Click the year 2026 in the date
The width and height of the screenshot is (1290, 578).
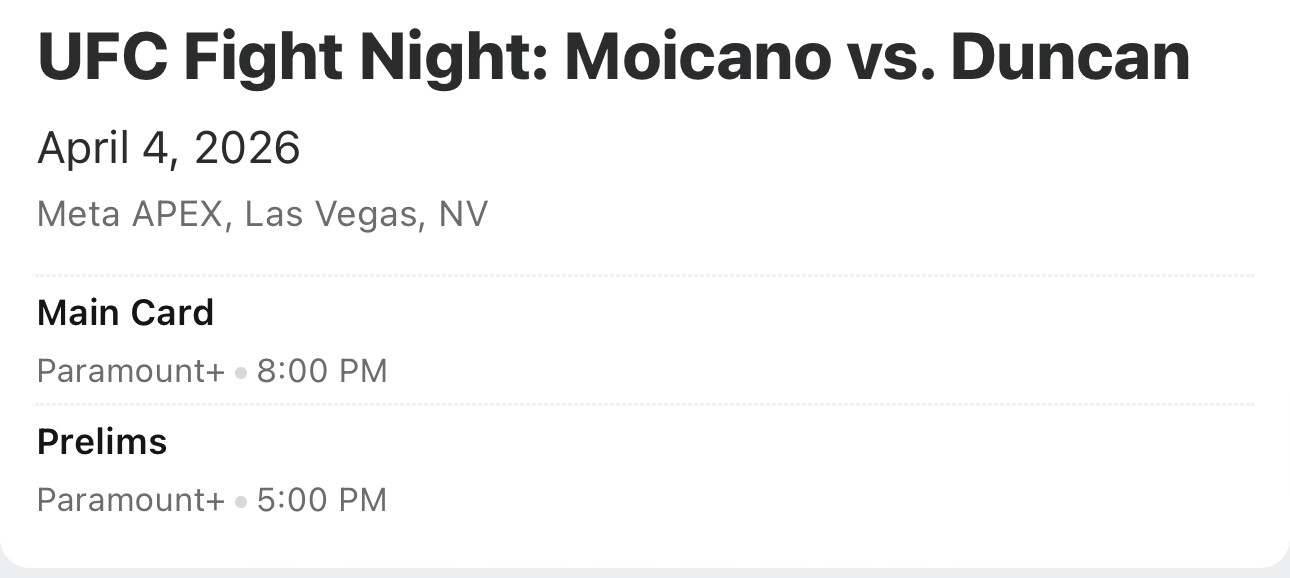pos(247,149)
